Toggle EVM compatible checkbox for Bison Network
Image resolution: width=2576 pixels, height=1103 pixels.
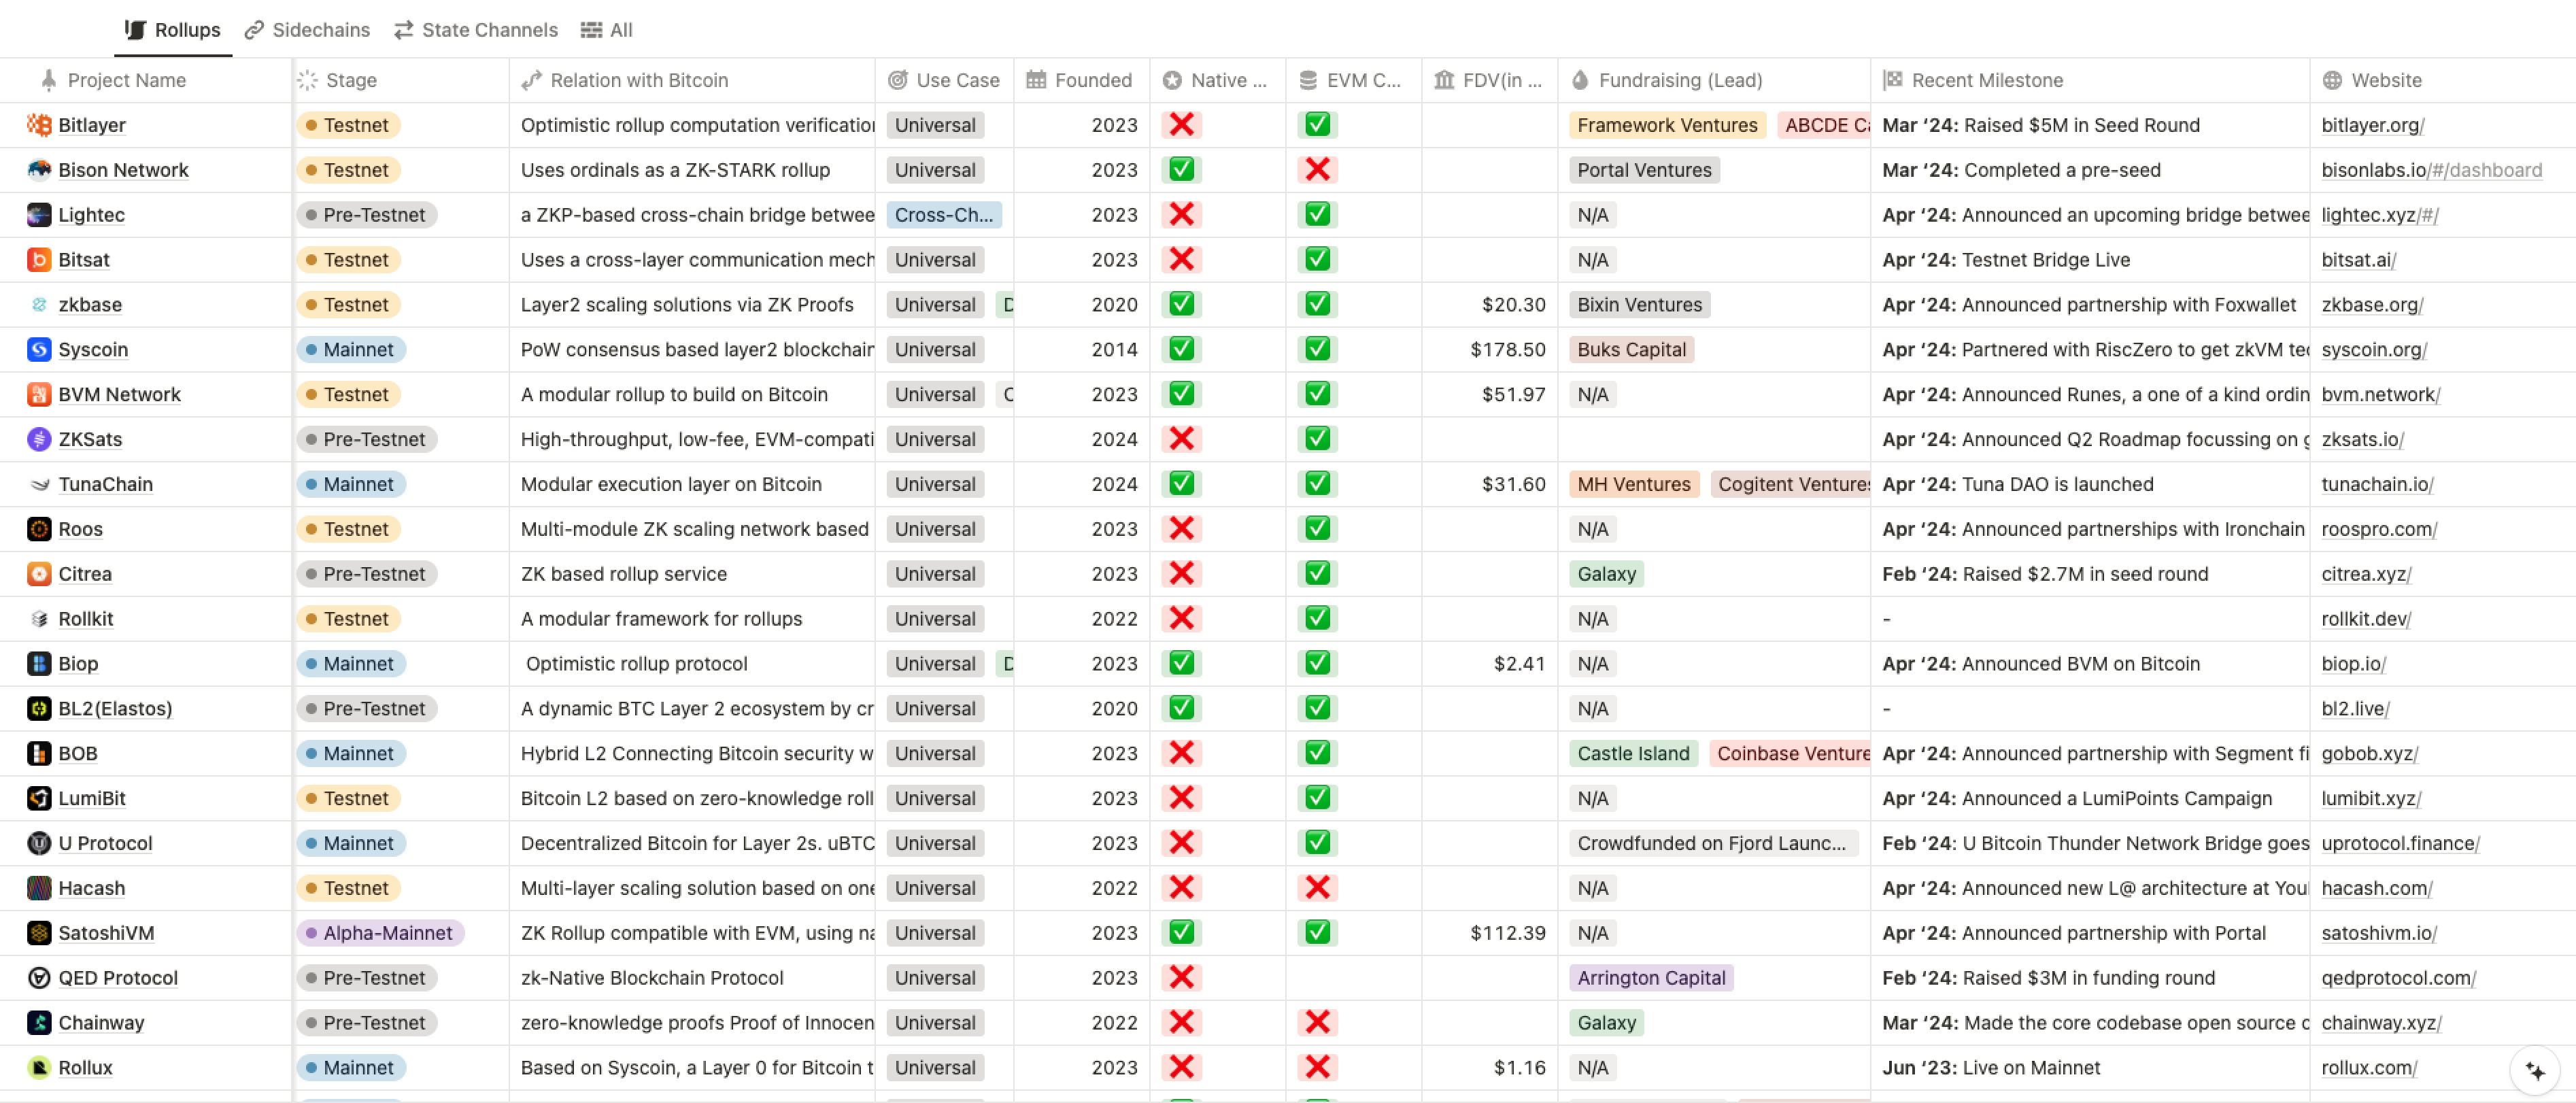(x=1318, y=170)
